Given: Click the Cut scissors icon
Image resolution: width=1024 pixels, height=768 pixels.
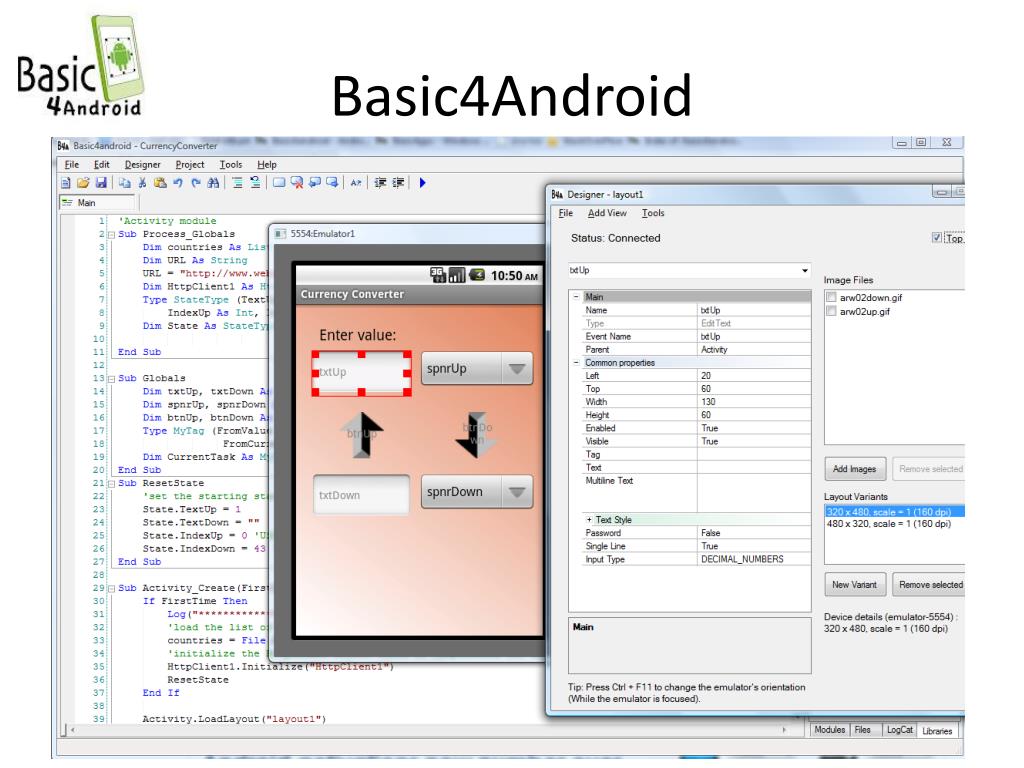Looking at the screenshot, I should pos(142,183).
